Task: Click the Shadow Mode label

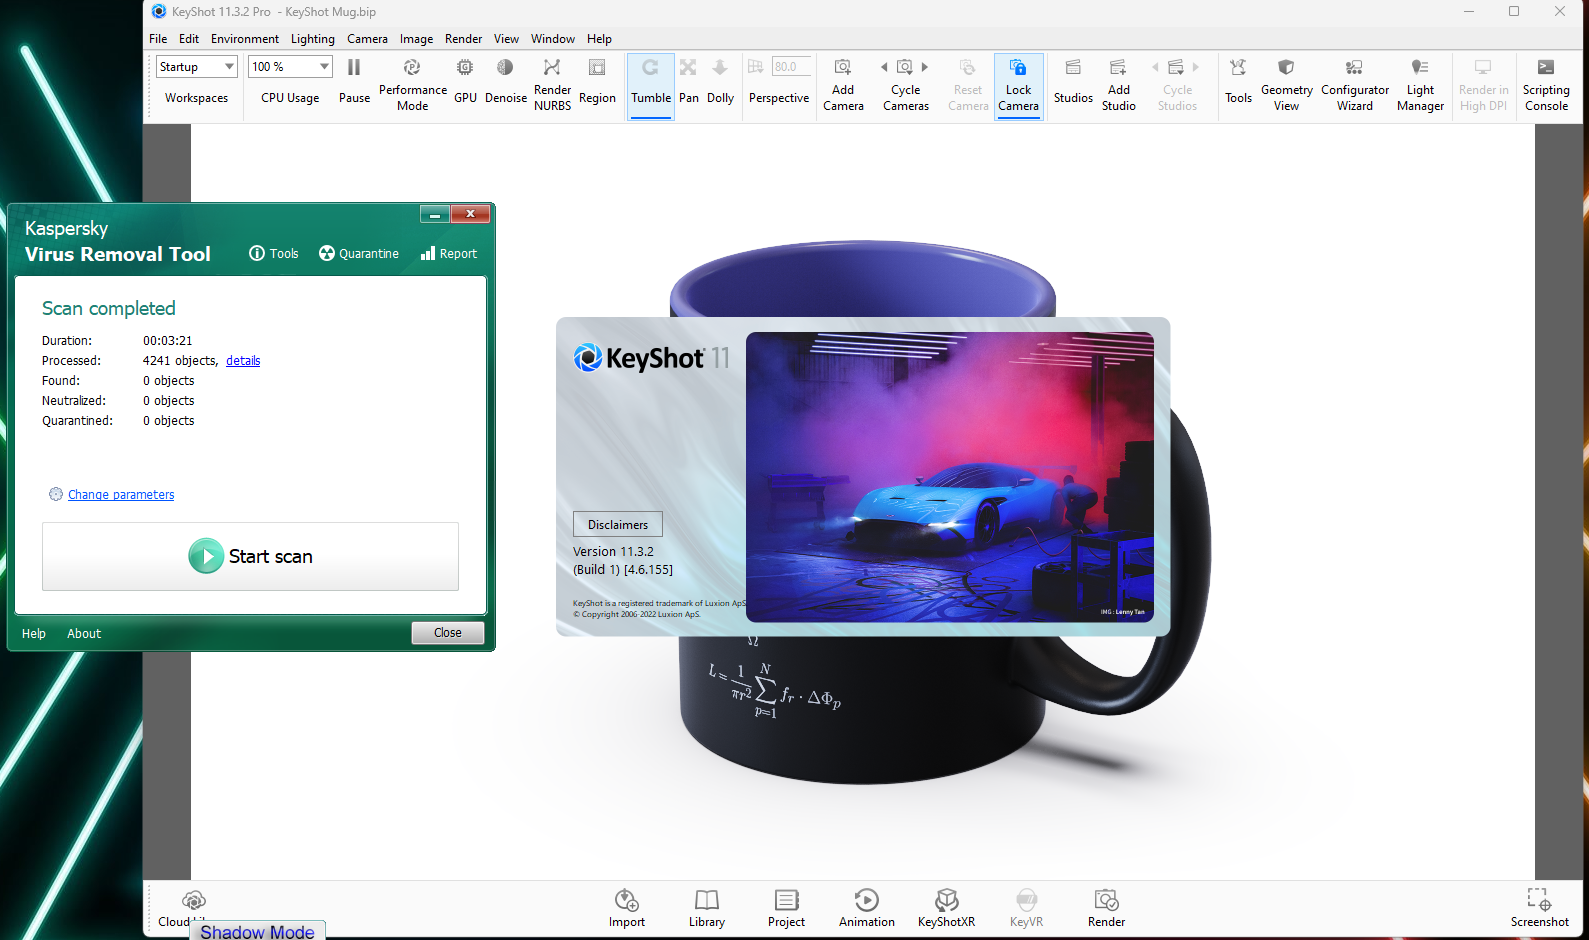Action: [257, 932]
